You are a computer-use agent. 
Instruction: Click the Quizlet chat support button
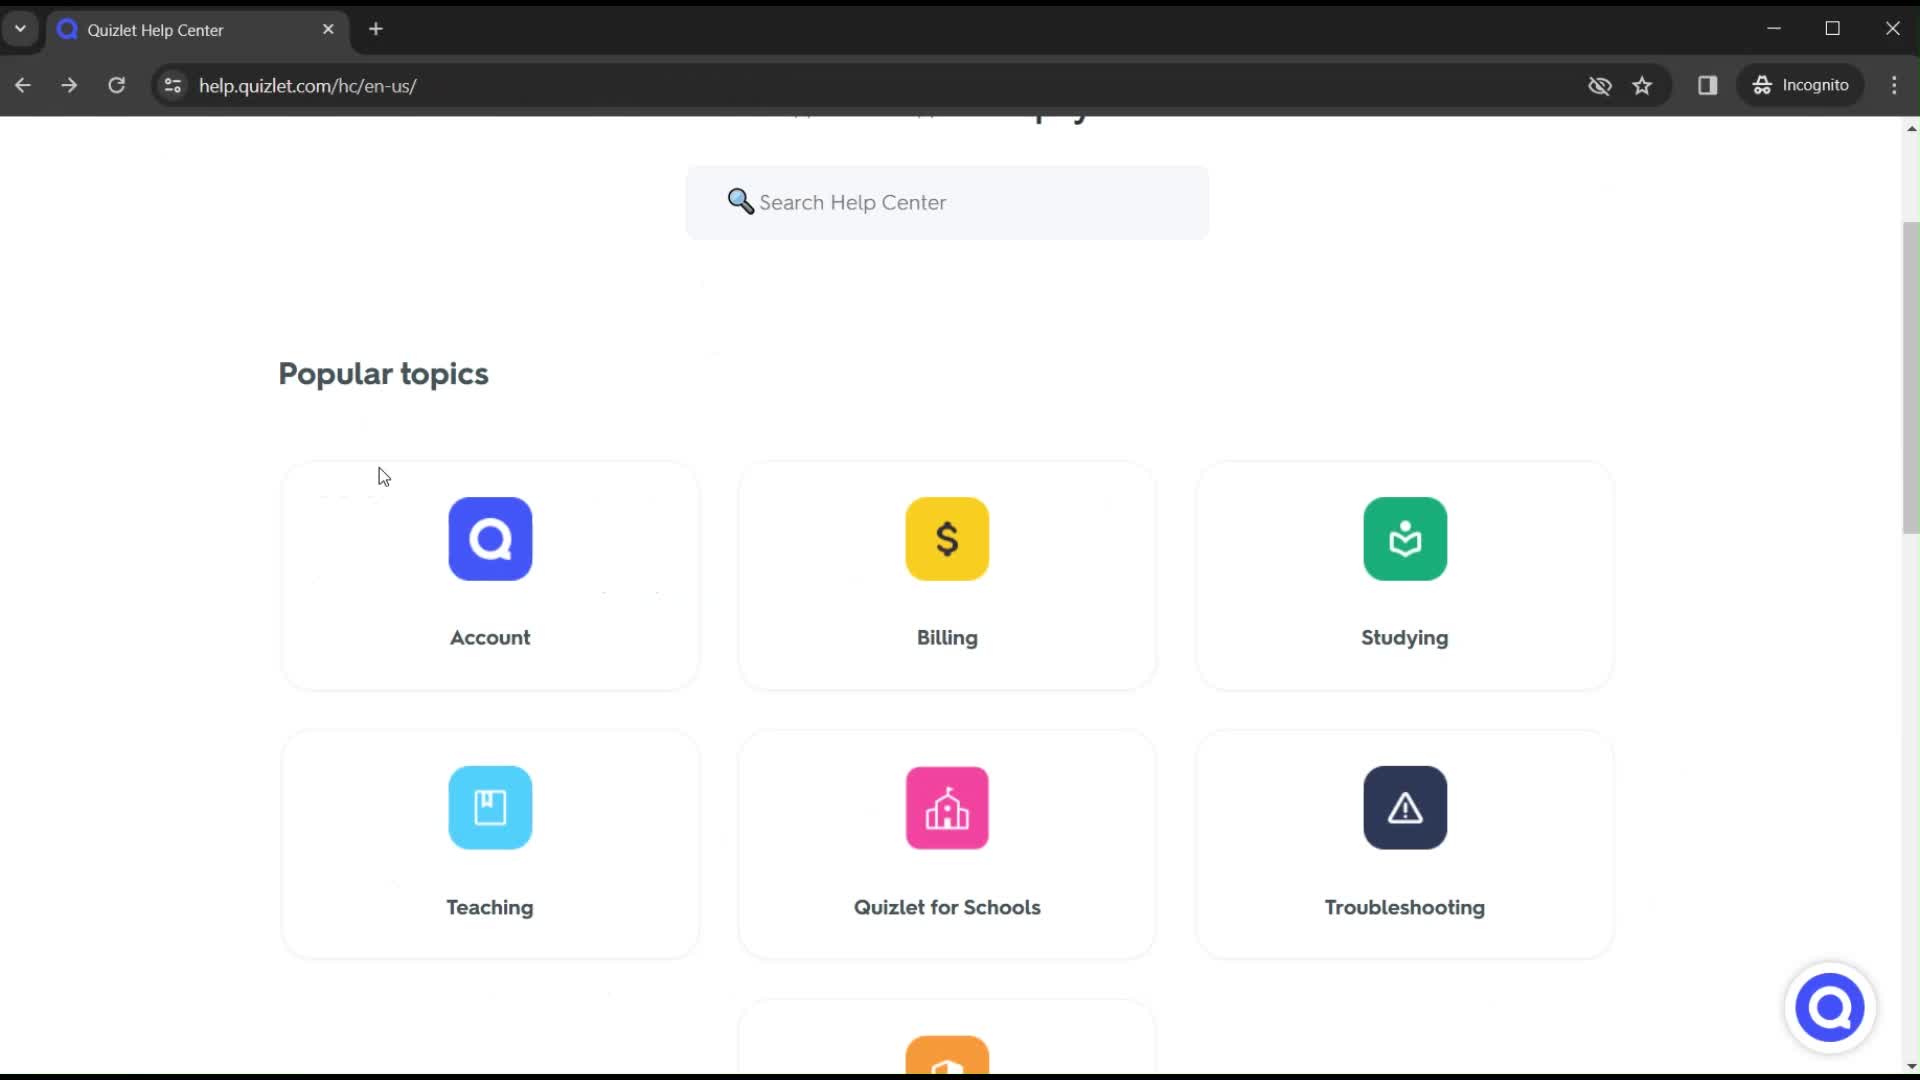(x=1832, y=1007)
